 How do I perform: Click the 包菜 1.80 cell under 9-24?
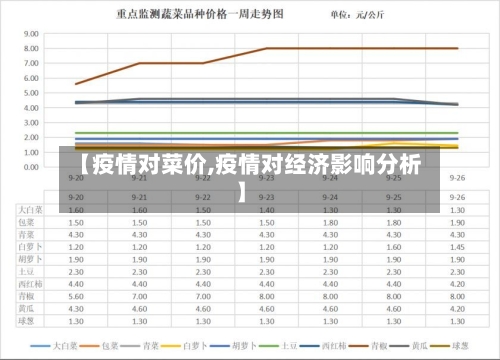[330, 222]
